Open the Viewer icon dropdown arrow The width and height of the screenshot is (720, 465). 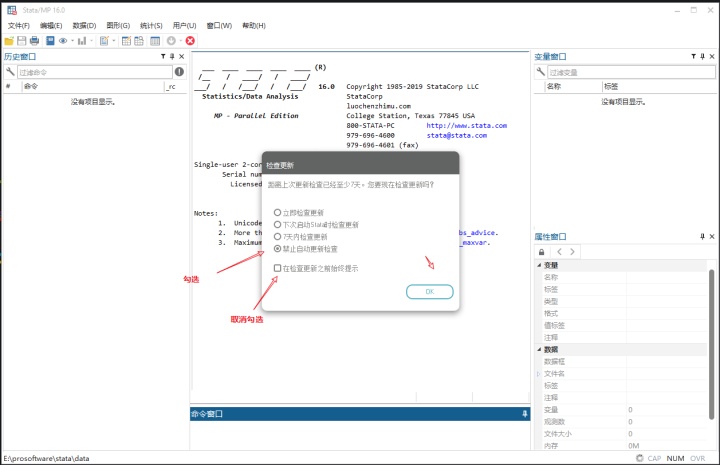[x=73, y=41]
